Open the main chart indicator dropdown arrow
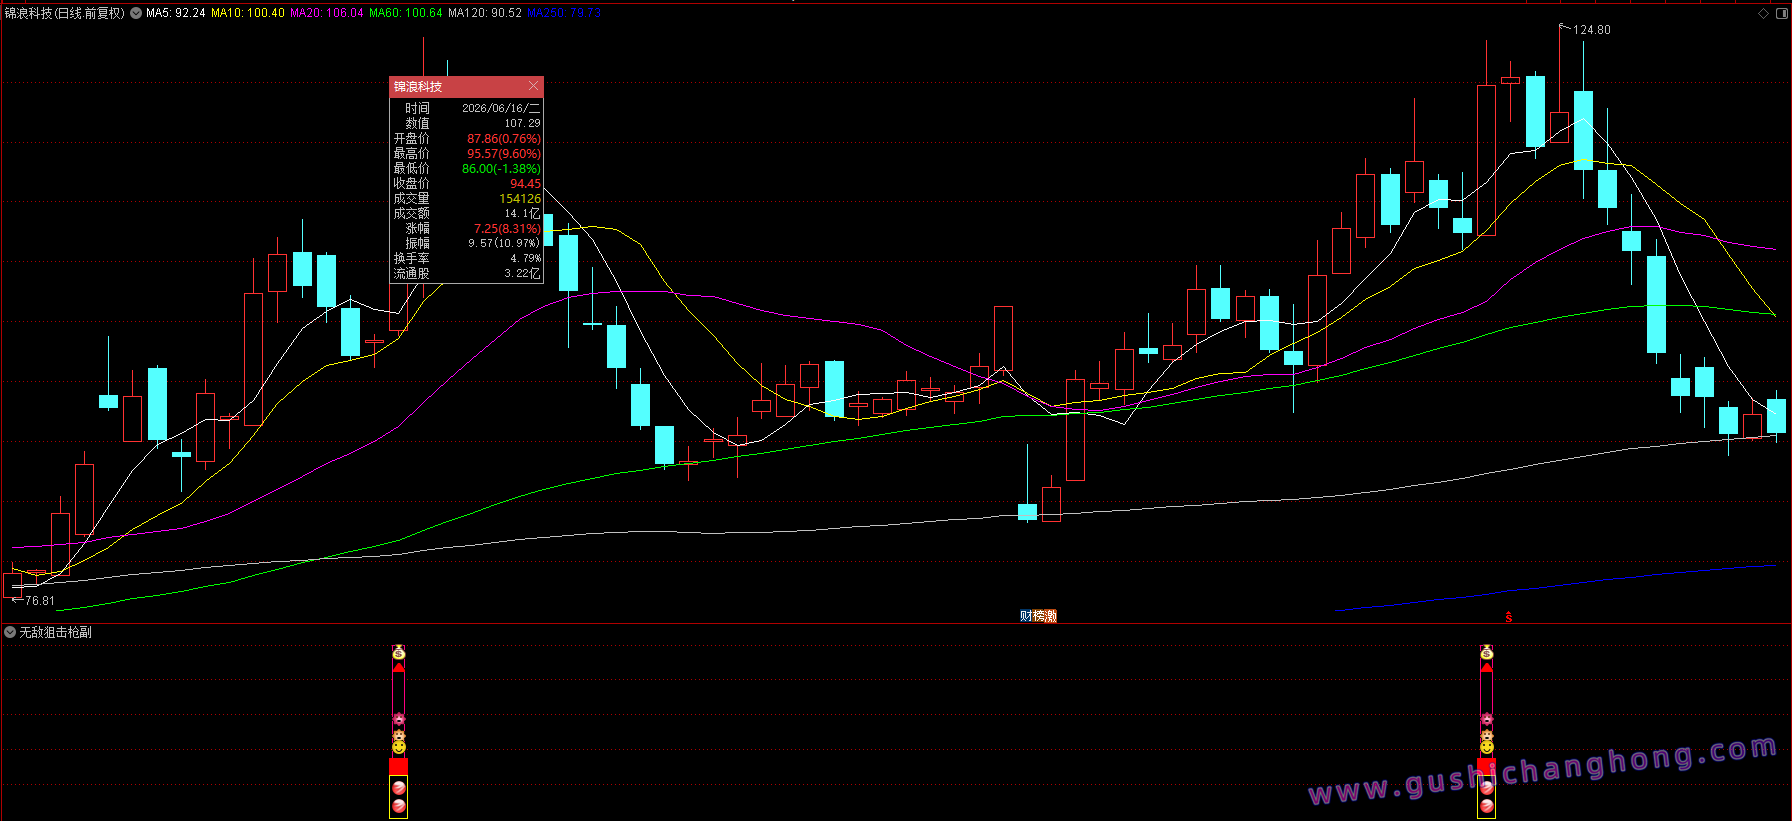 tap(136, 13)
